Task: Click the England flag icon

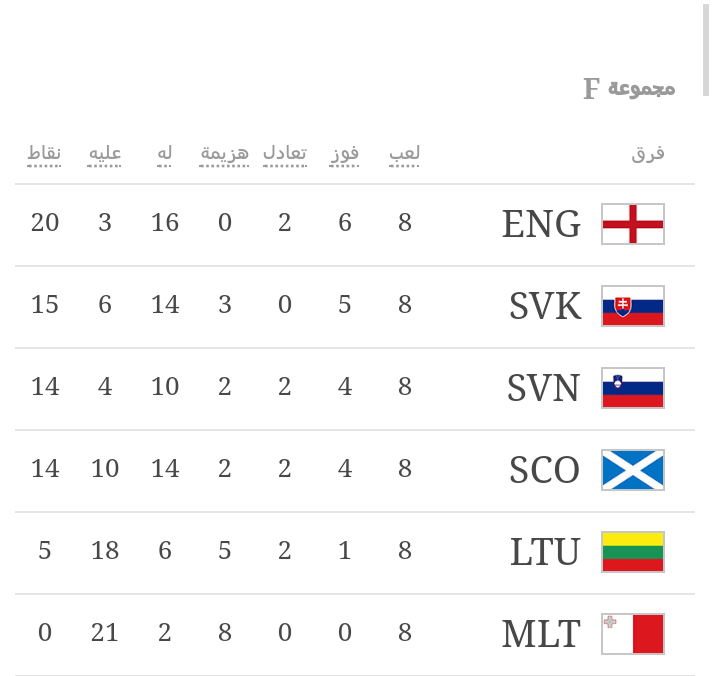Action: pyautogui.click(x=632, y=224)
